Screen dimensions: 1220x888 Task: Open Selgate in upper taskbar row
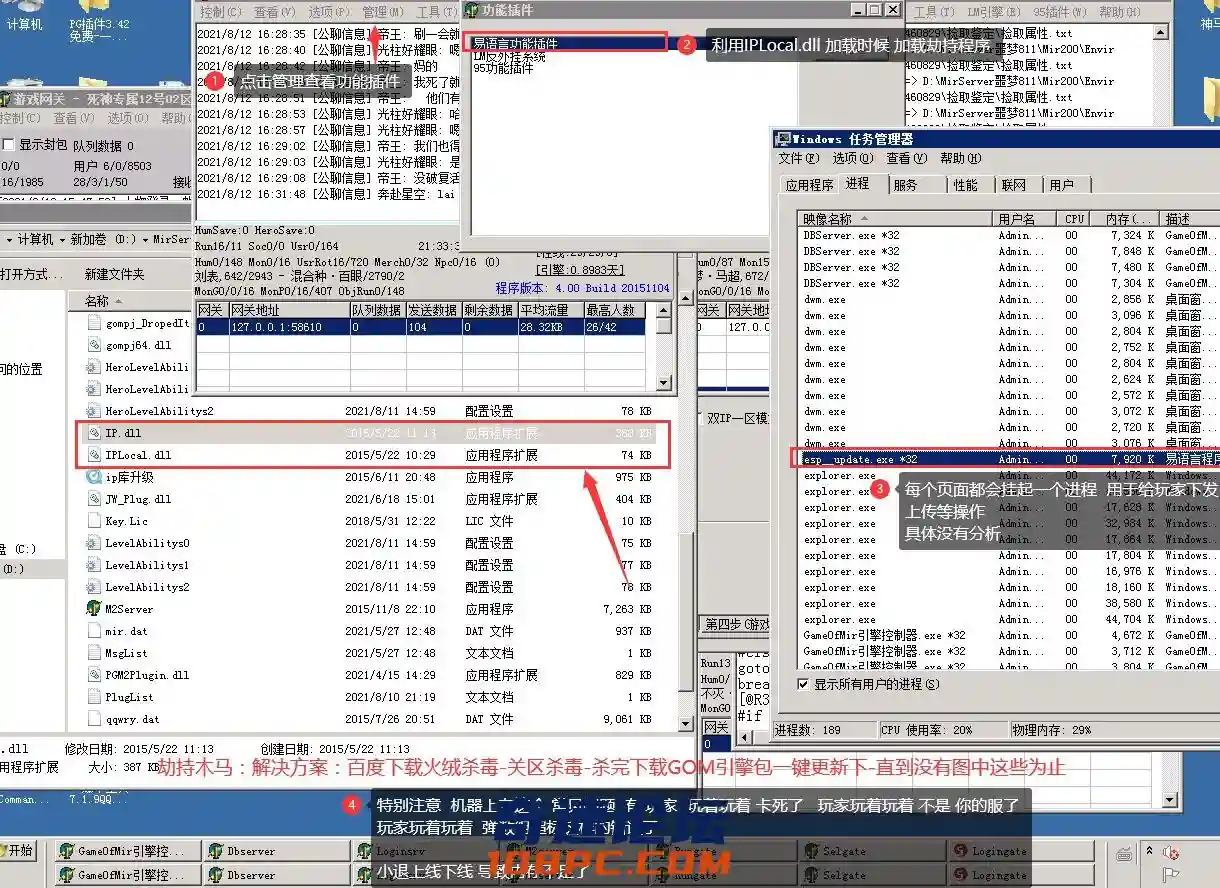(870, 851)
